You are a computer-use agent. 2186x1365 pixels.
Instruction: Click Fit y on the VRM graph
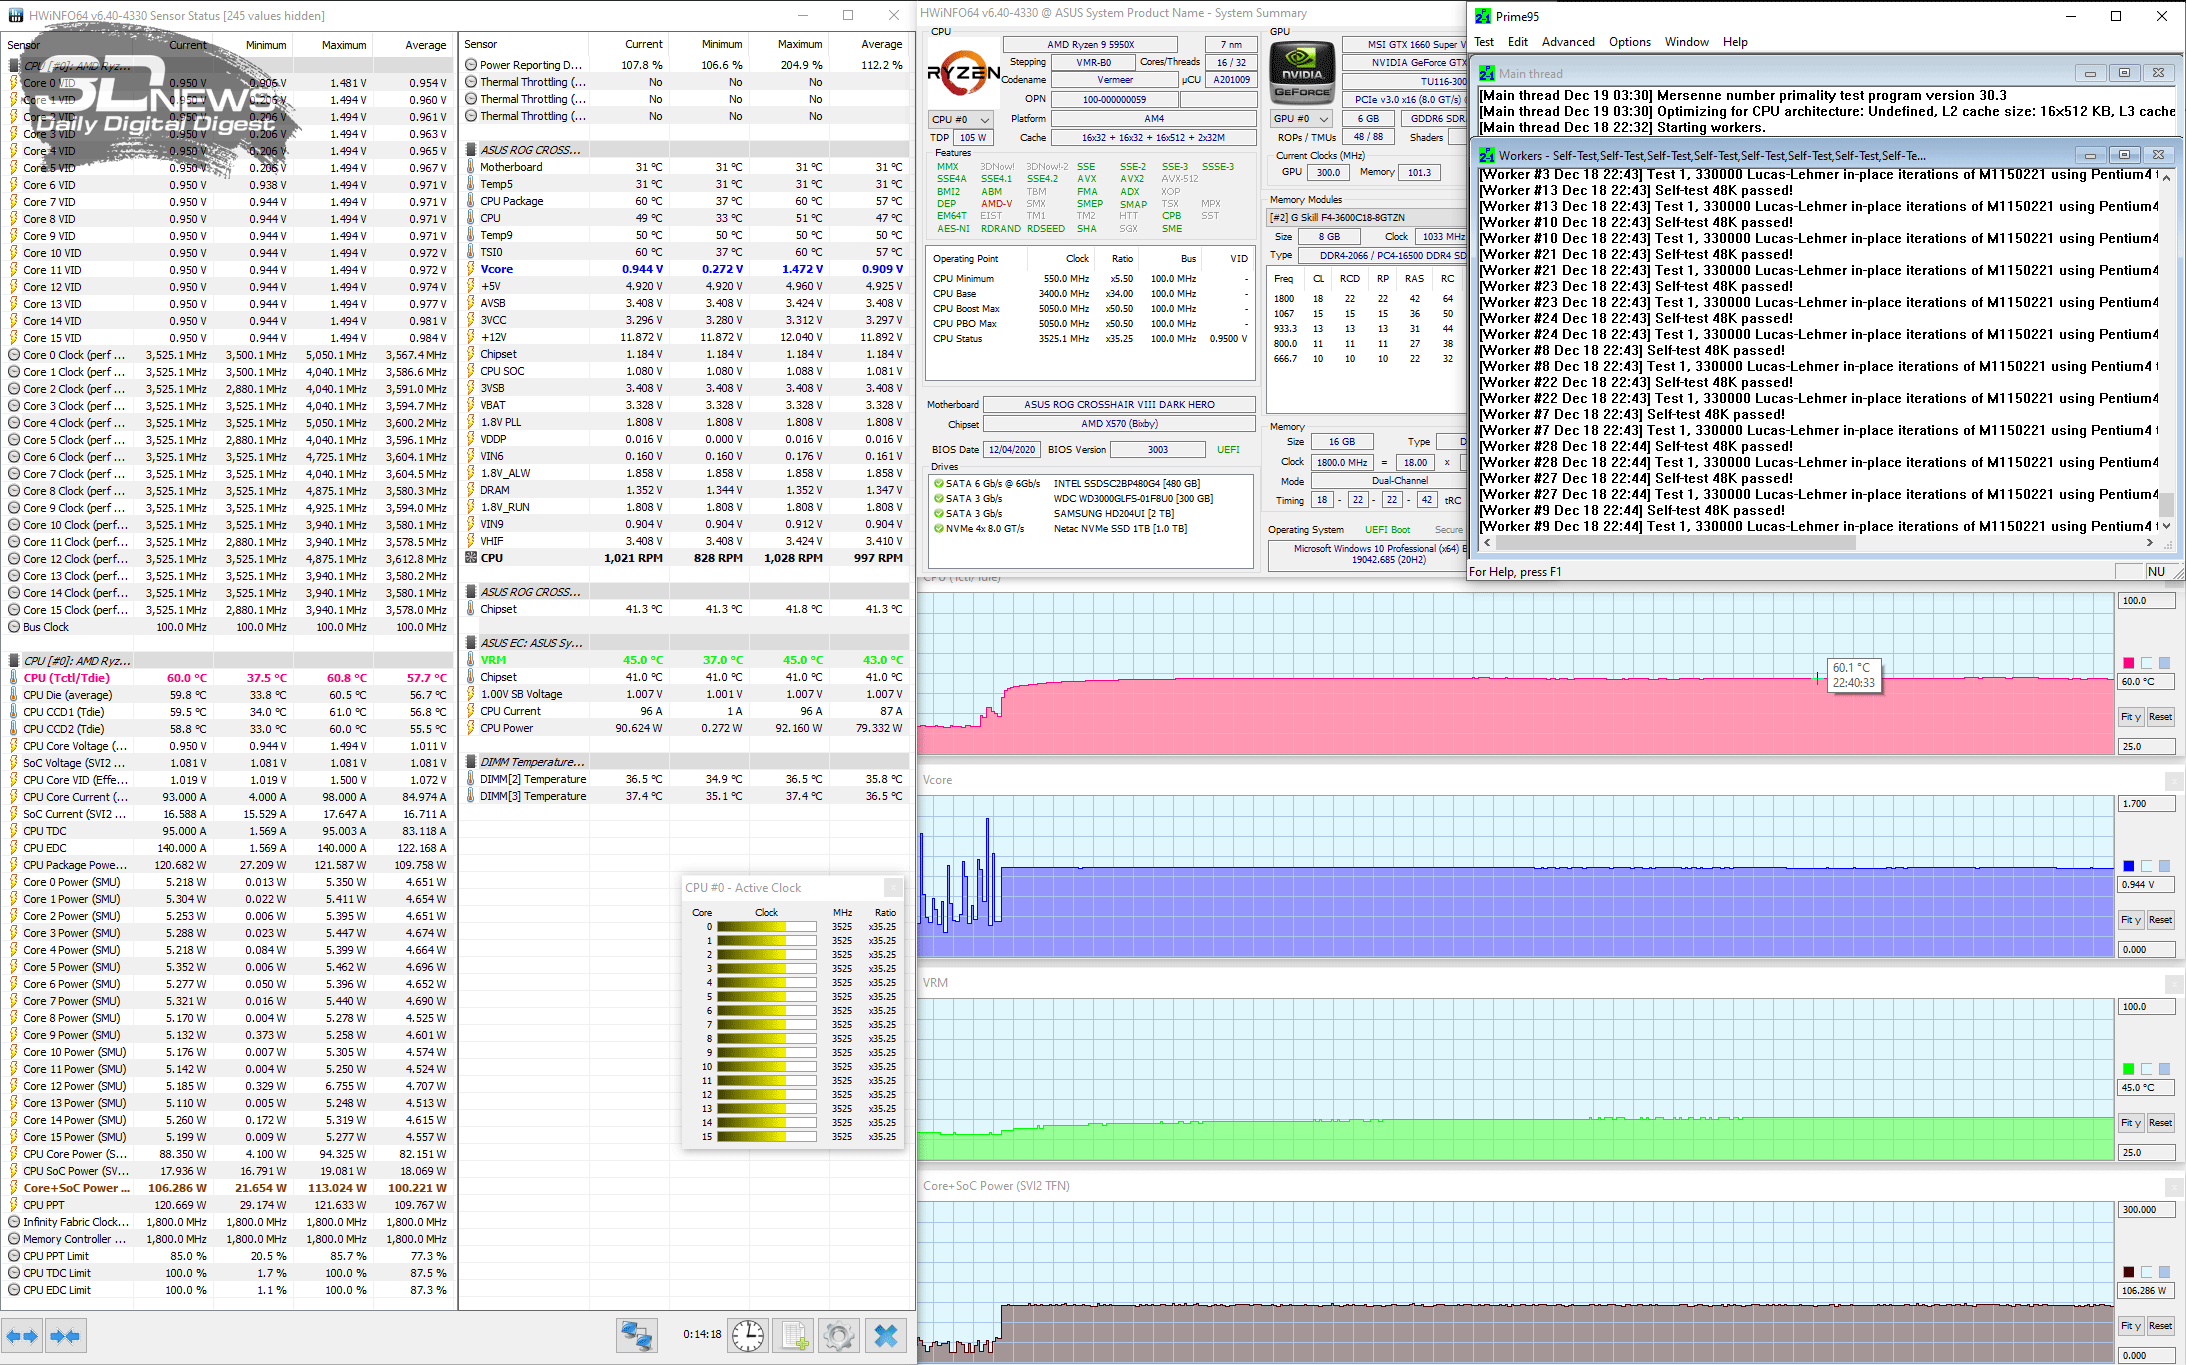pos(2131,1123)
